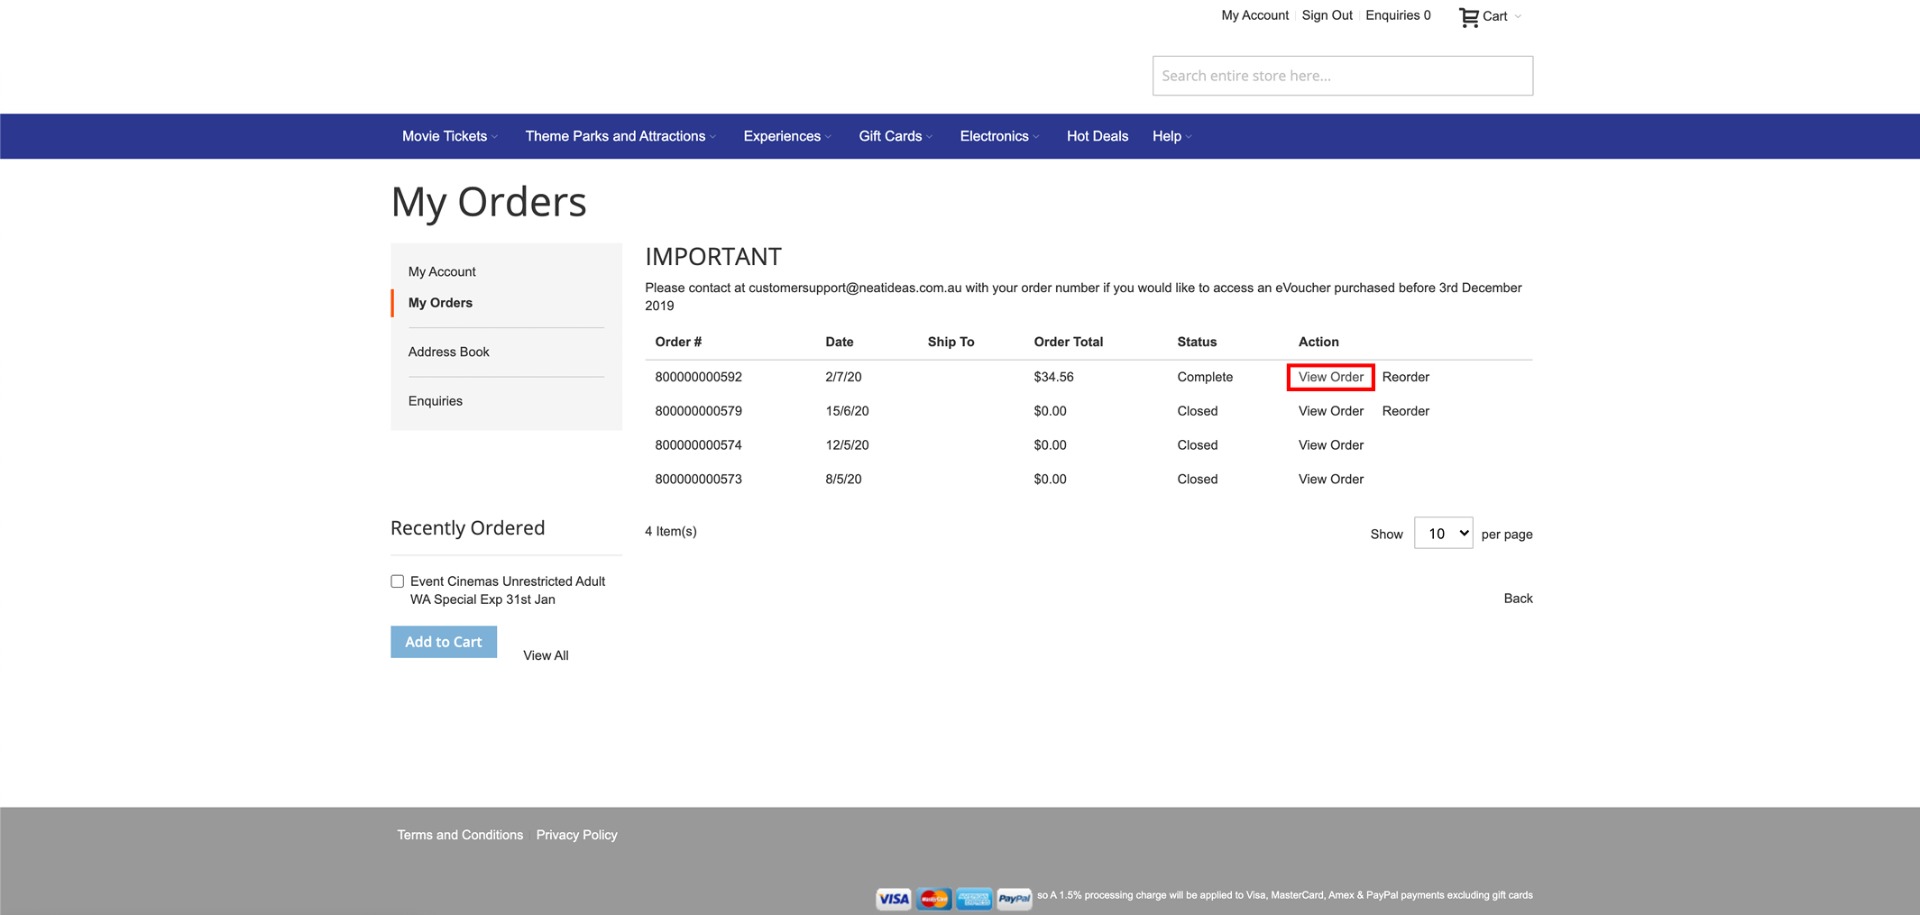Open the per page count dropdown
This screenshot has width=1920, height=915.
[1443, 533]
